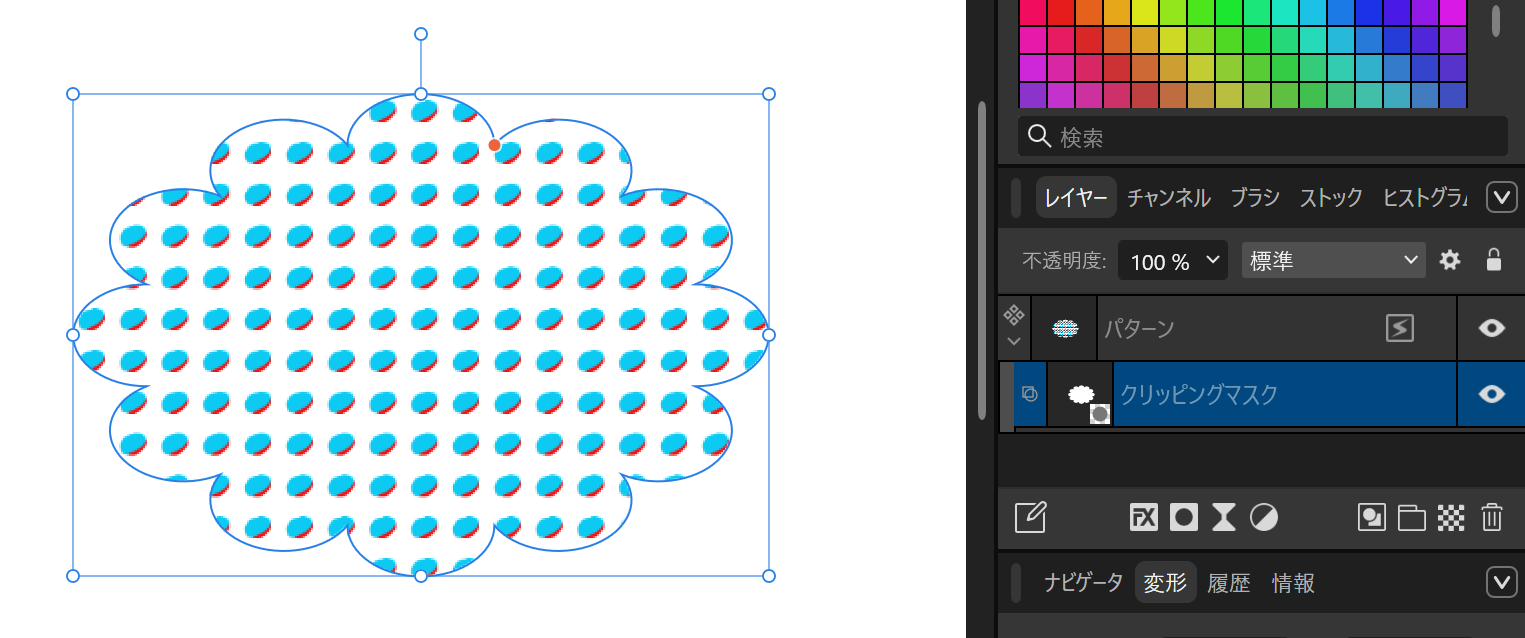
Task: Collapse the パターン layer chevron
Action: click(1014, 341)
